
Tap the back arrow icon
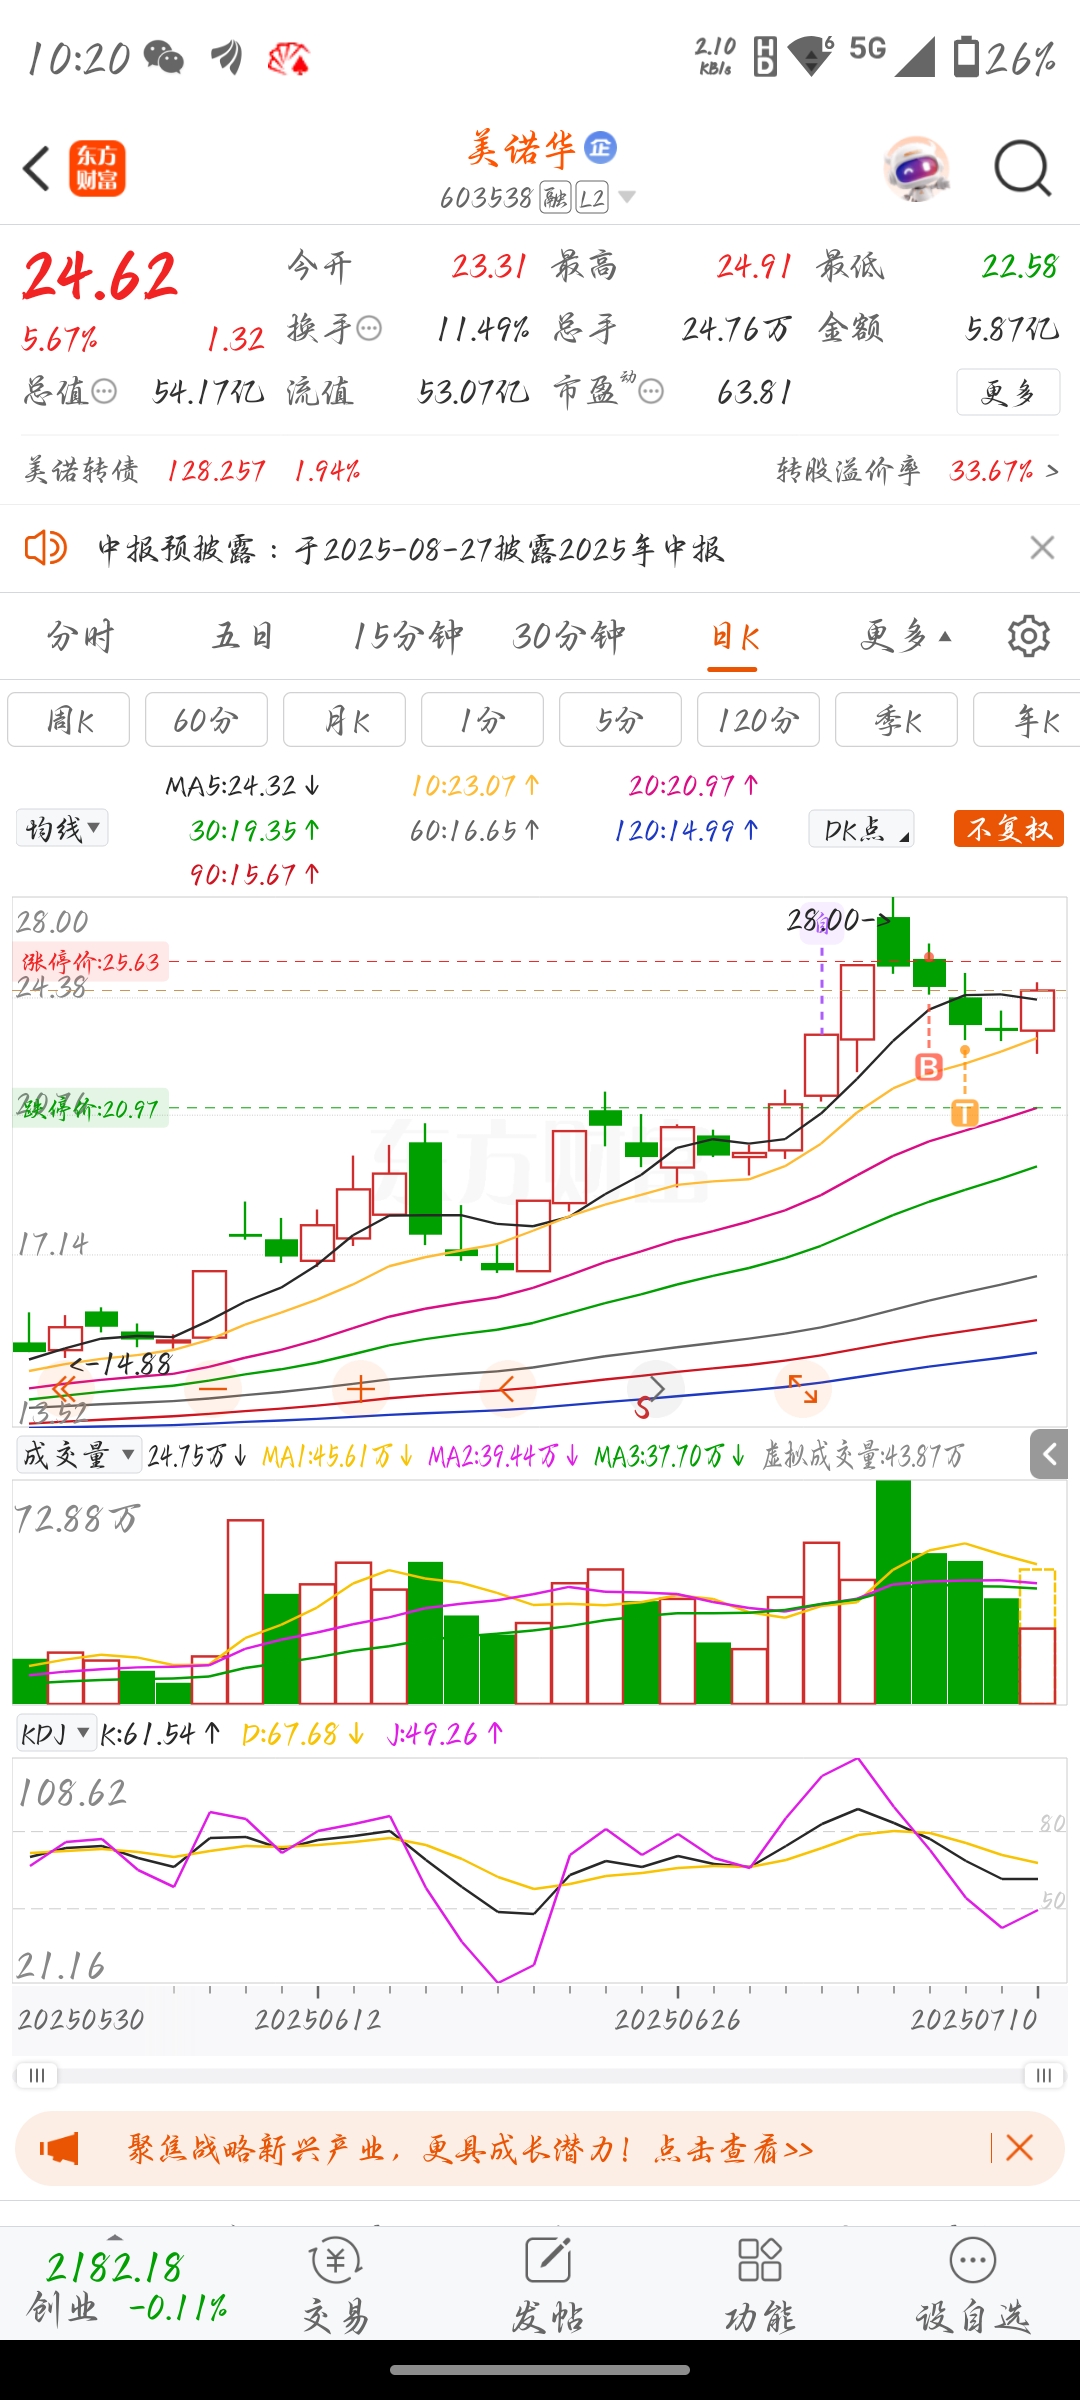(x=37, y=168)
